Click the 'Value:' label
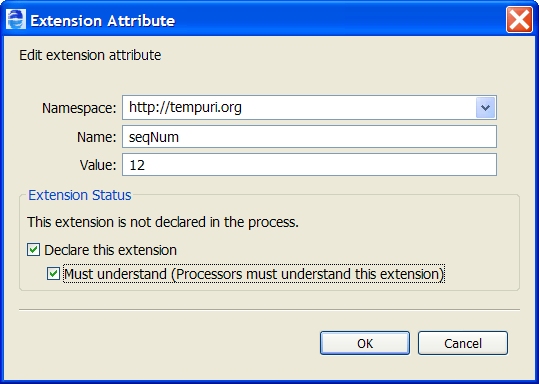539x384 pixels. (x=98, y=165)
